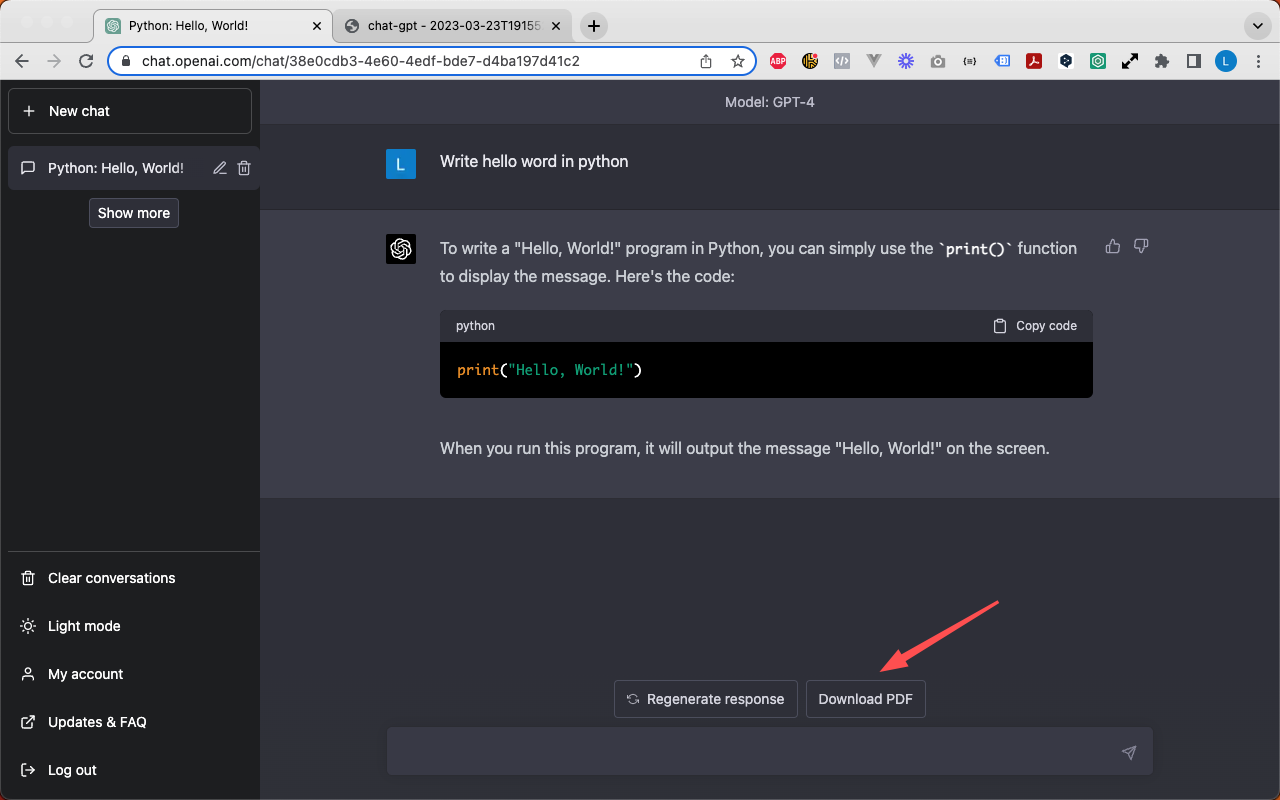Viewport: 1280px width, 800px height.
Task: Open a new browser tab
Action: point(594,26)
